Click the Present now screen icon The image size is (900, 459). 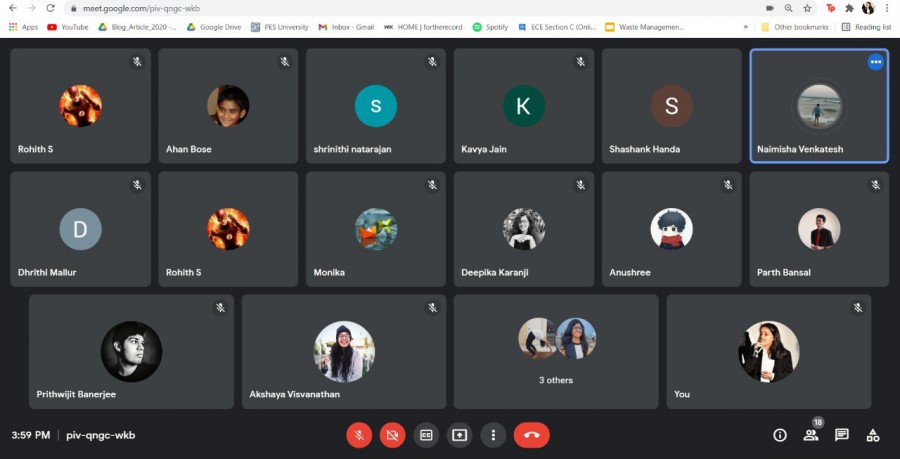coord(459,435)
